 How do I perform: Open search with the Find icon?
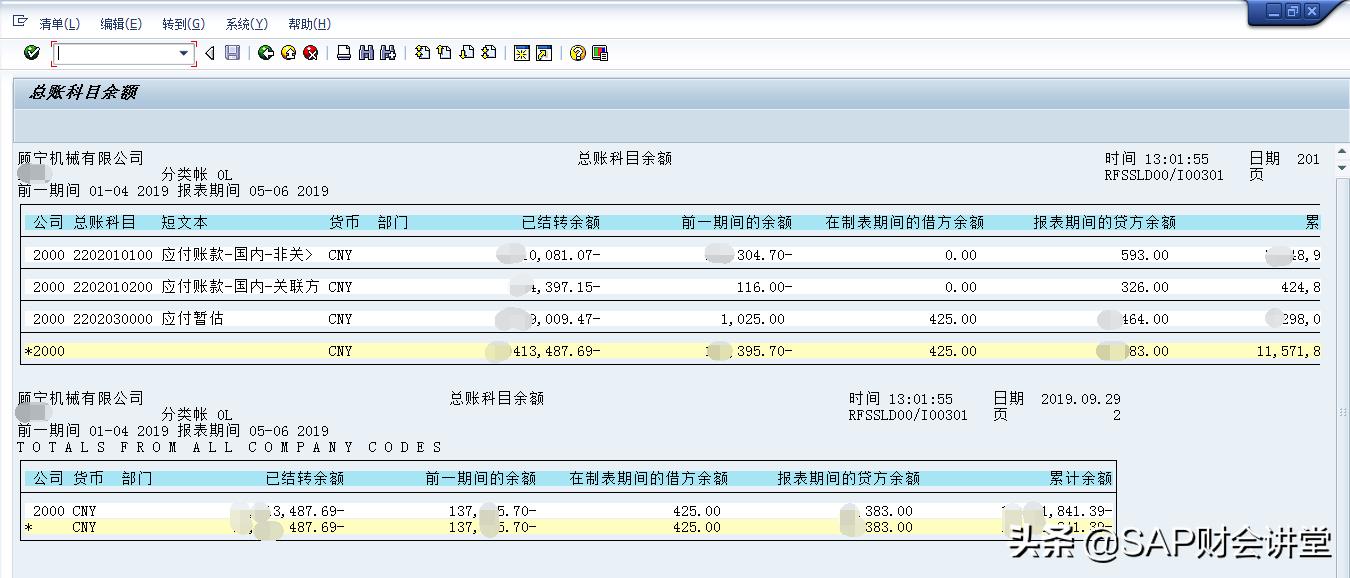pos(365,52)
